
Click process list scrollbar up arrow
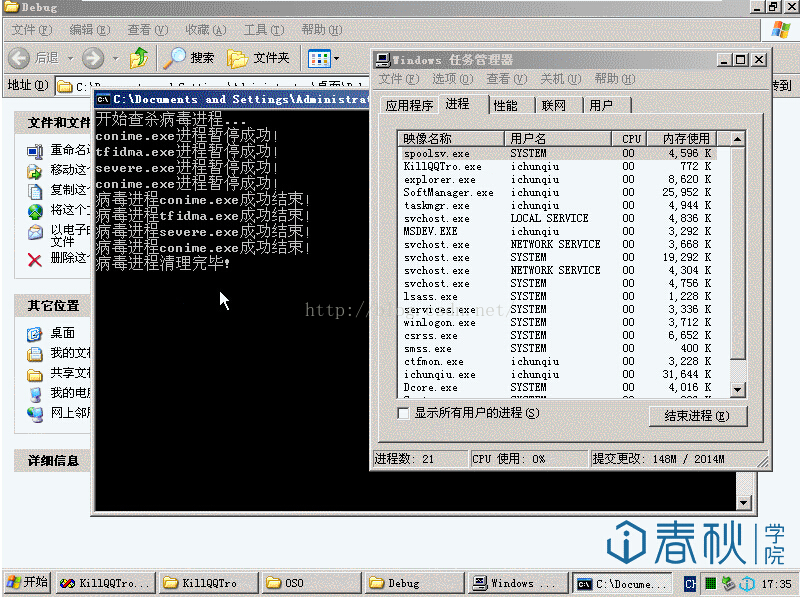(738, 139)
